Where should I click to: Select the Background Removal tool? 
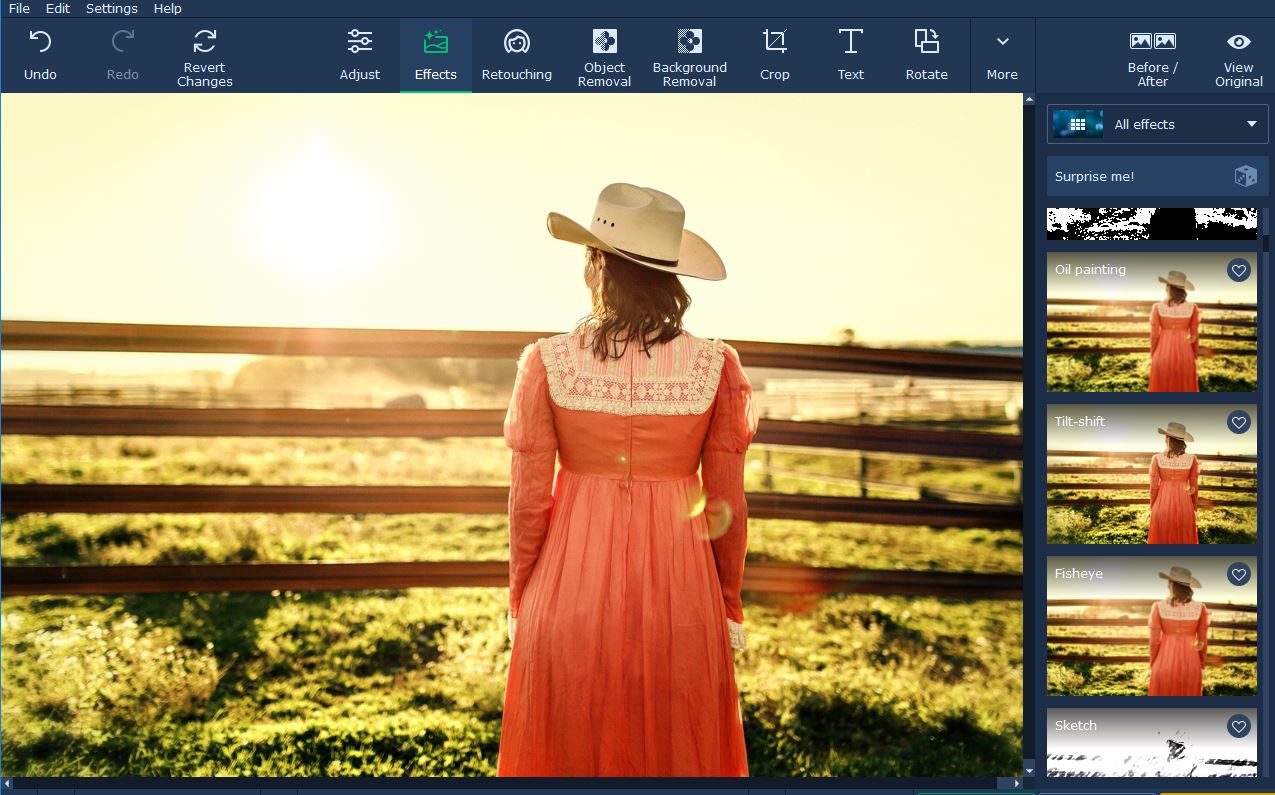coord(690,55)
